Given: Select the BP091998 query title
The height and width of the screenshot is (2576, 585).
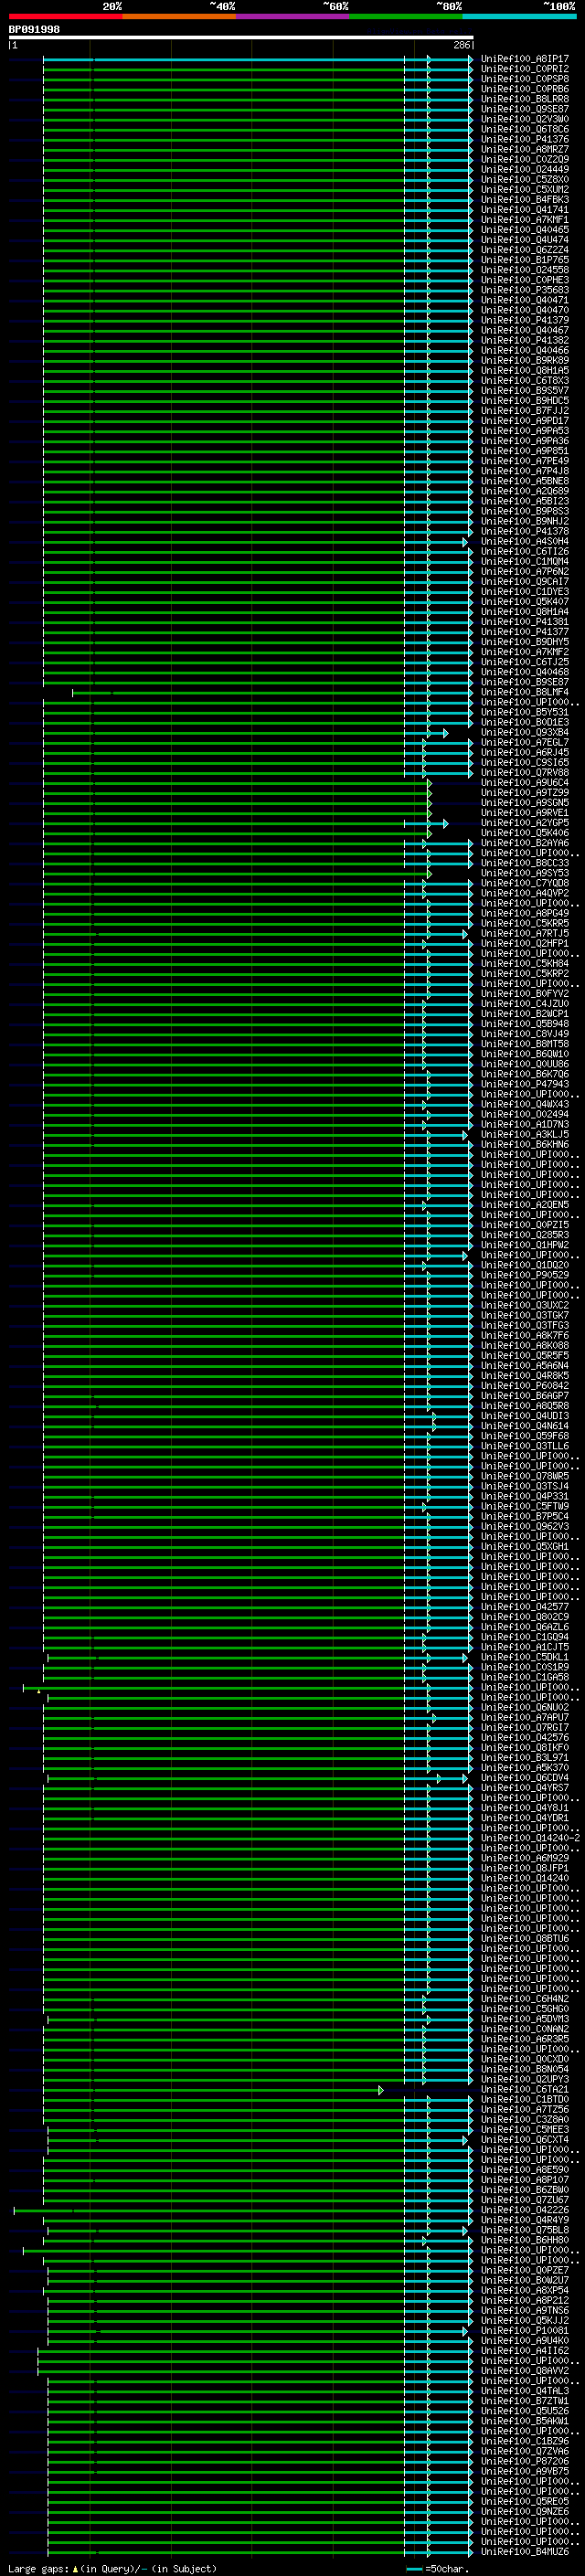Looking at the screenshot, I should click(x=34, y=30).
